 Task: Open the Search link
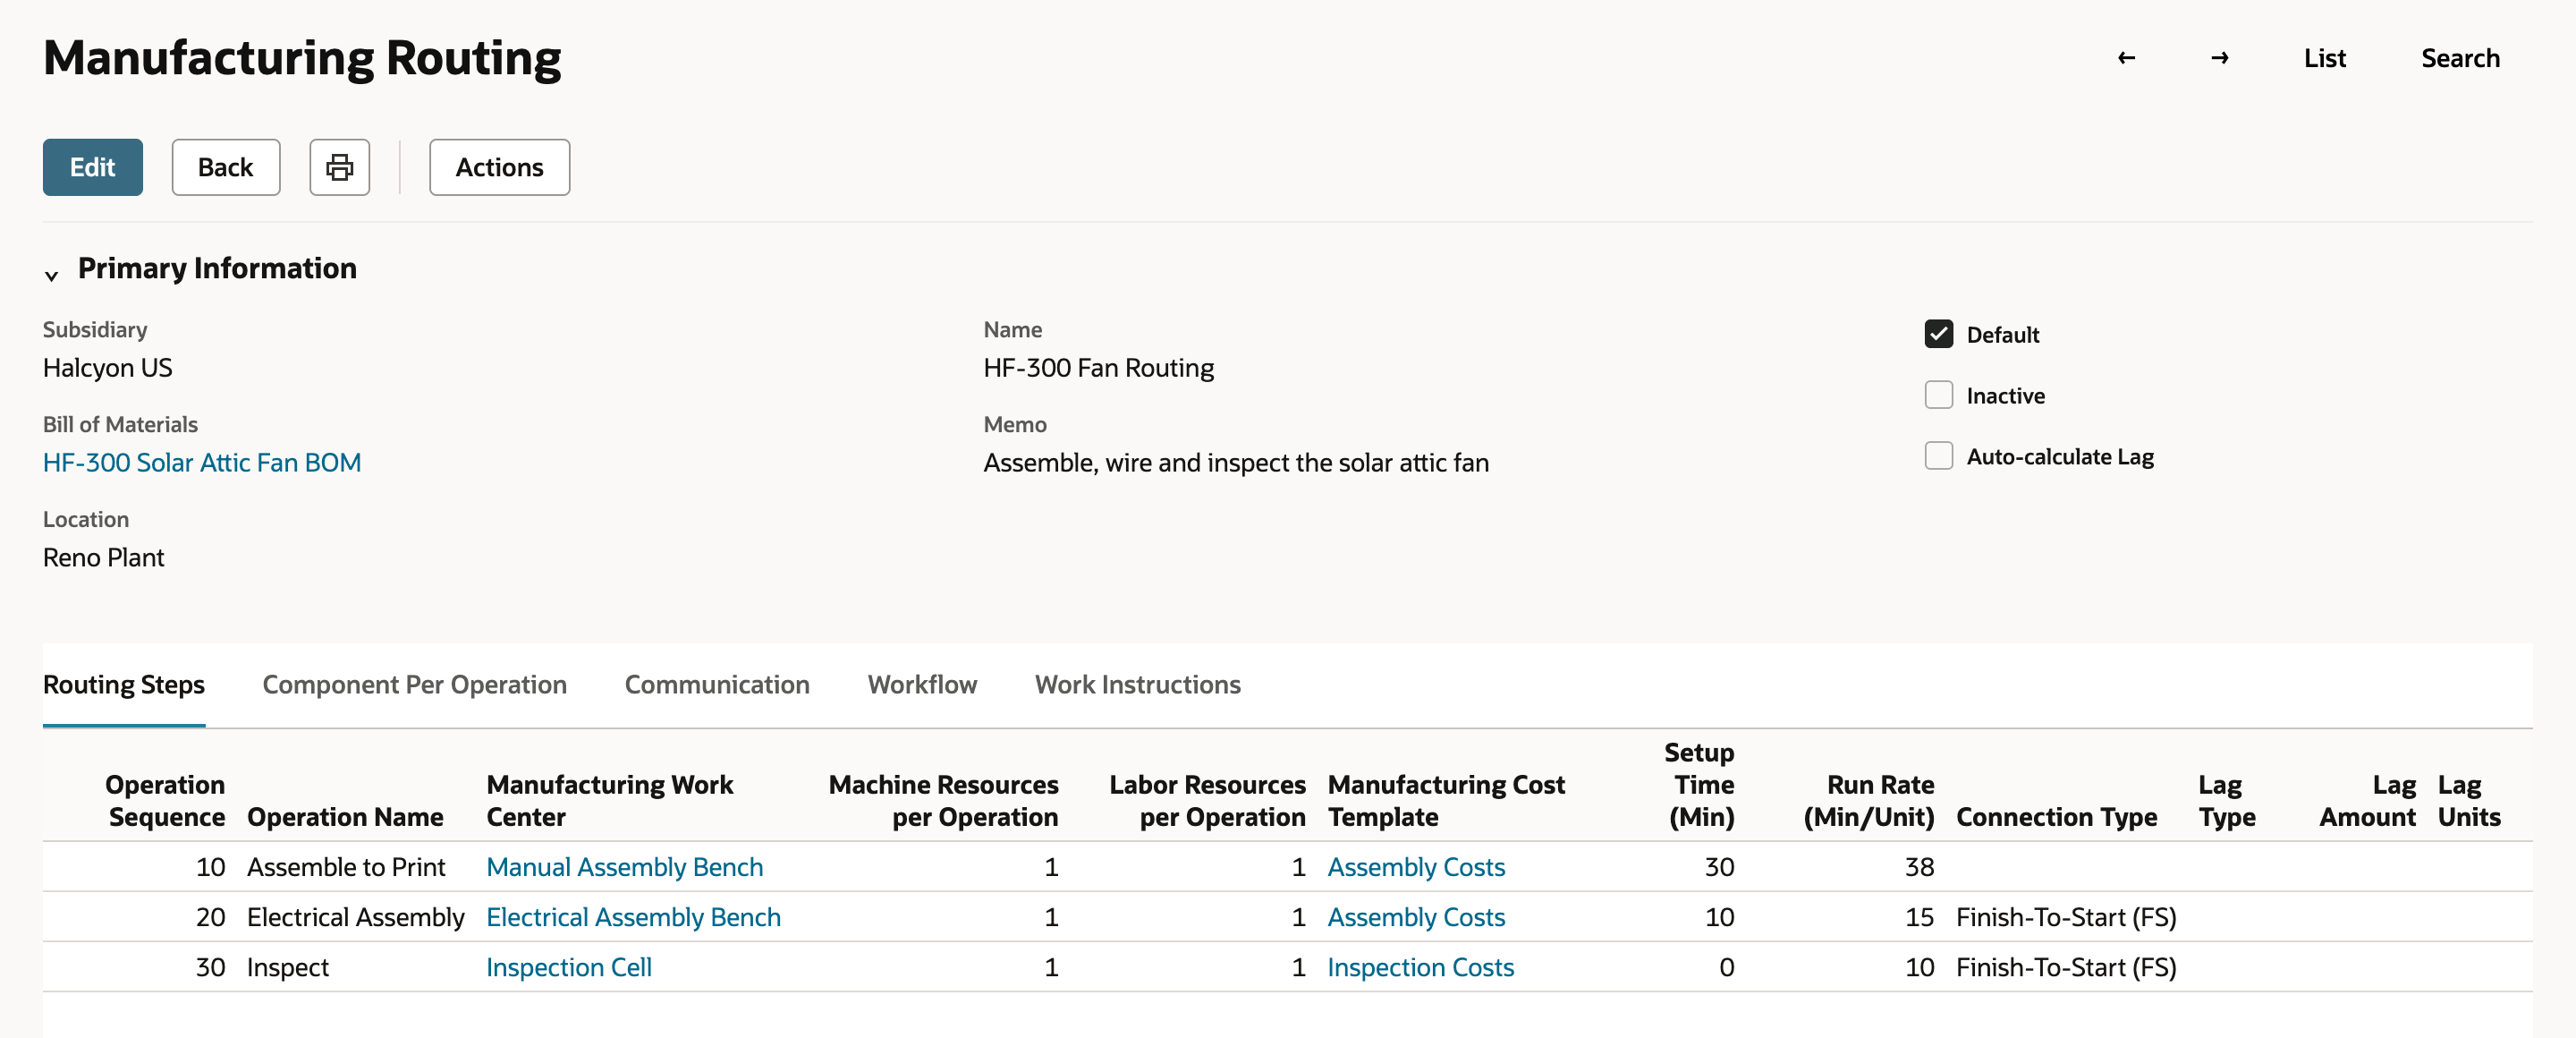[2460, 58]
